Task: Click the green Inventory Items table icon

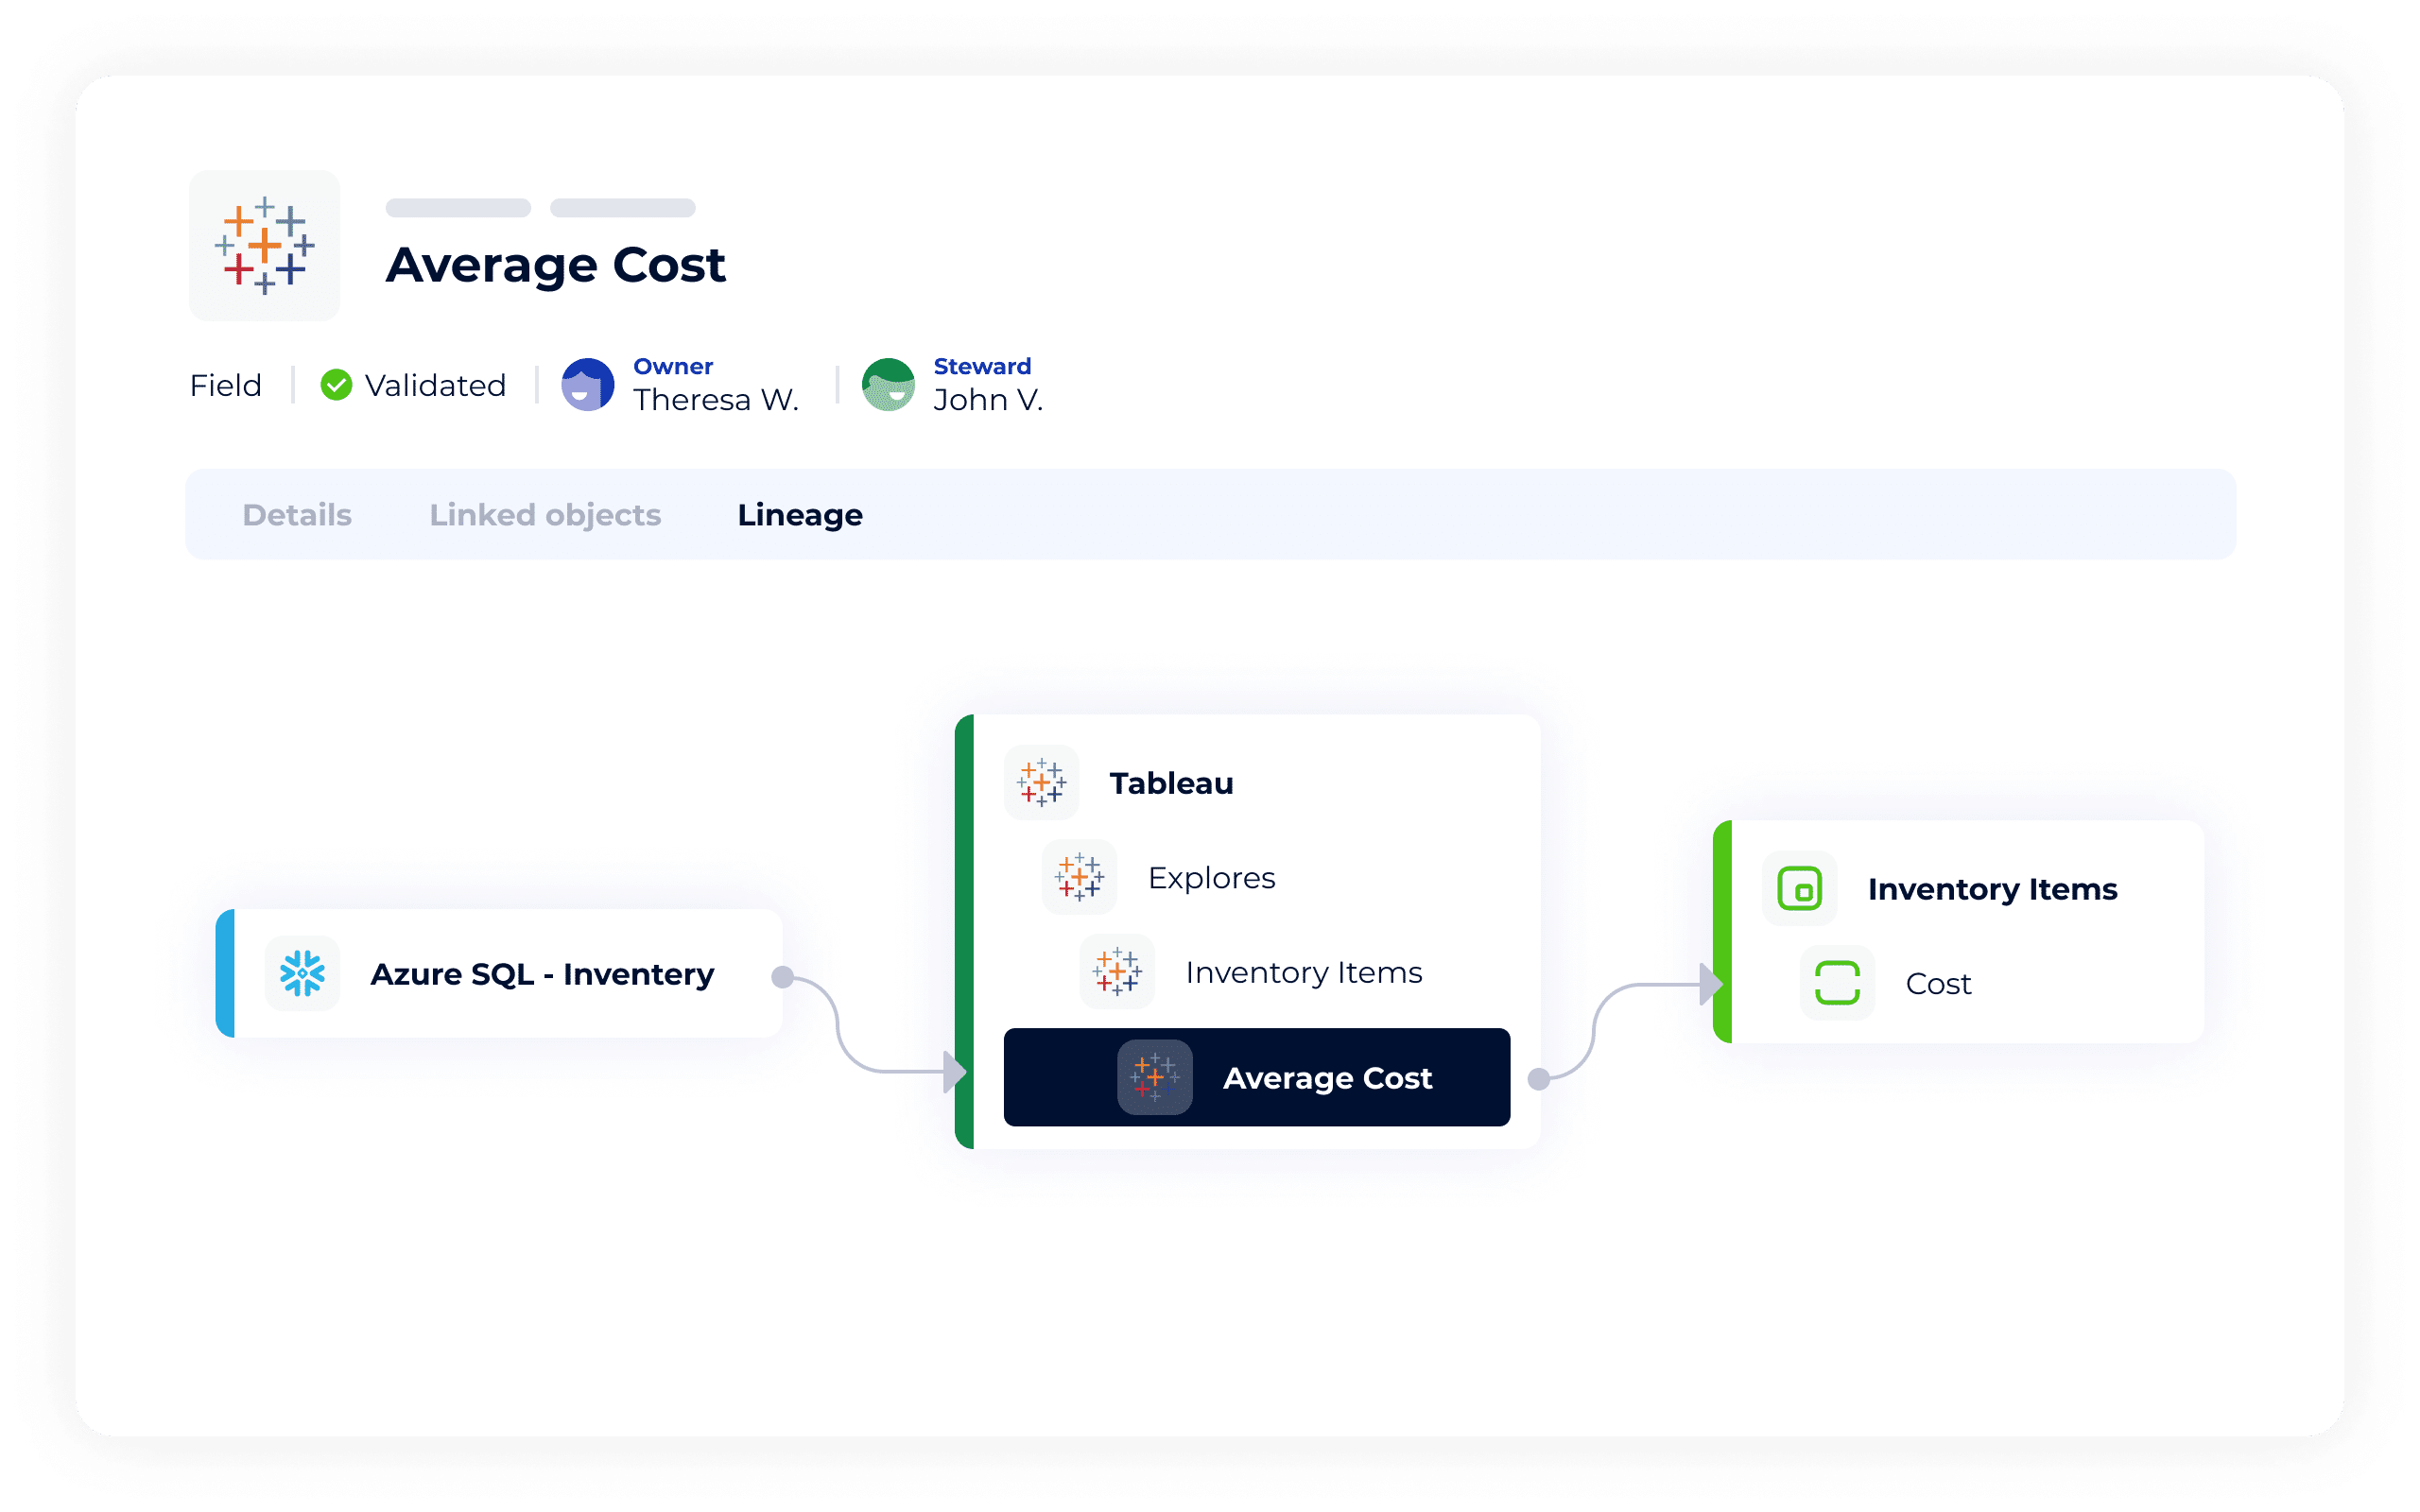Action: coord(1799,888)
